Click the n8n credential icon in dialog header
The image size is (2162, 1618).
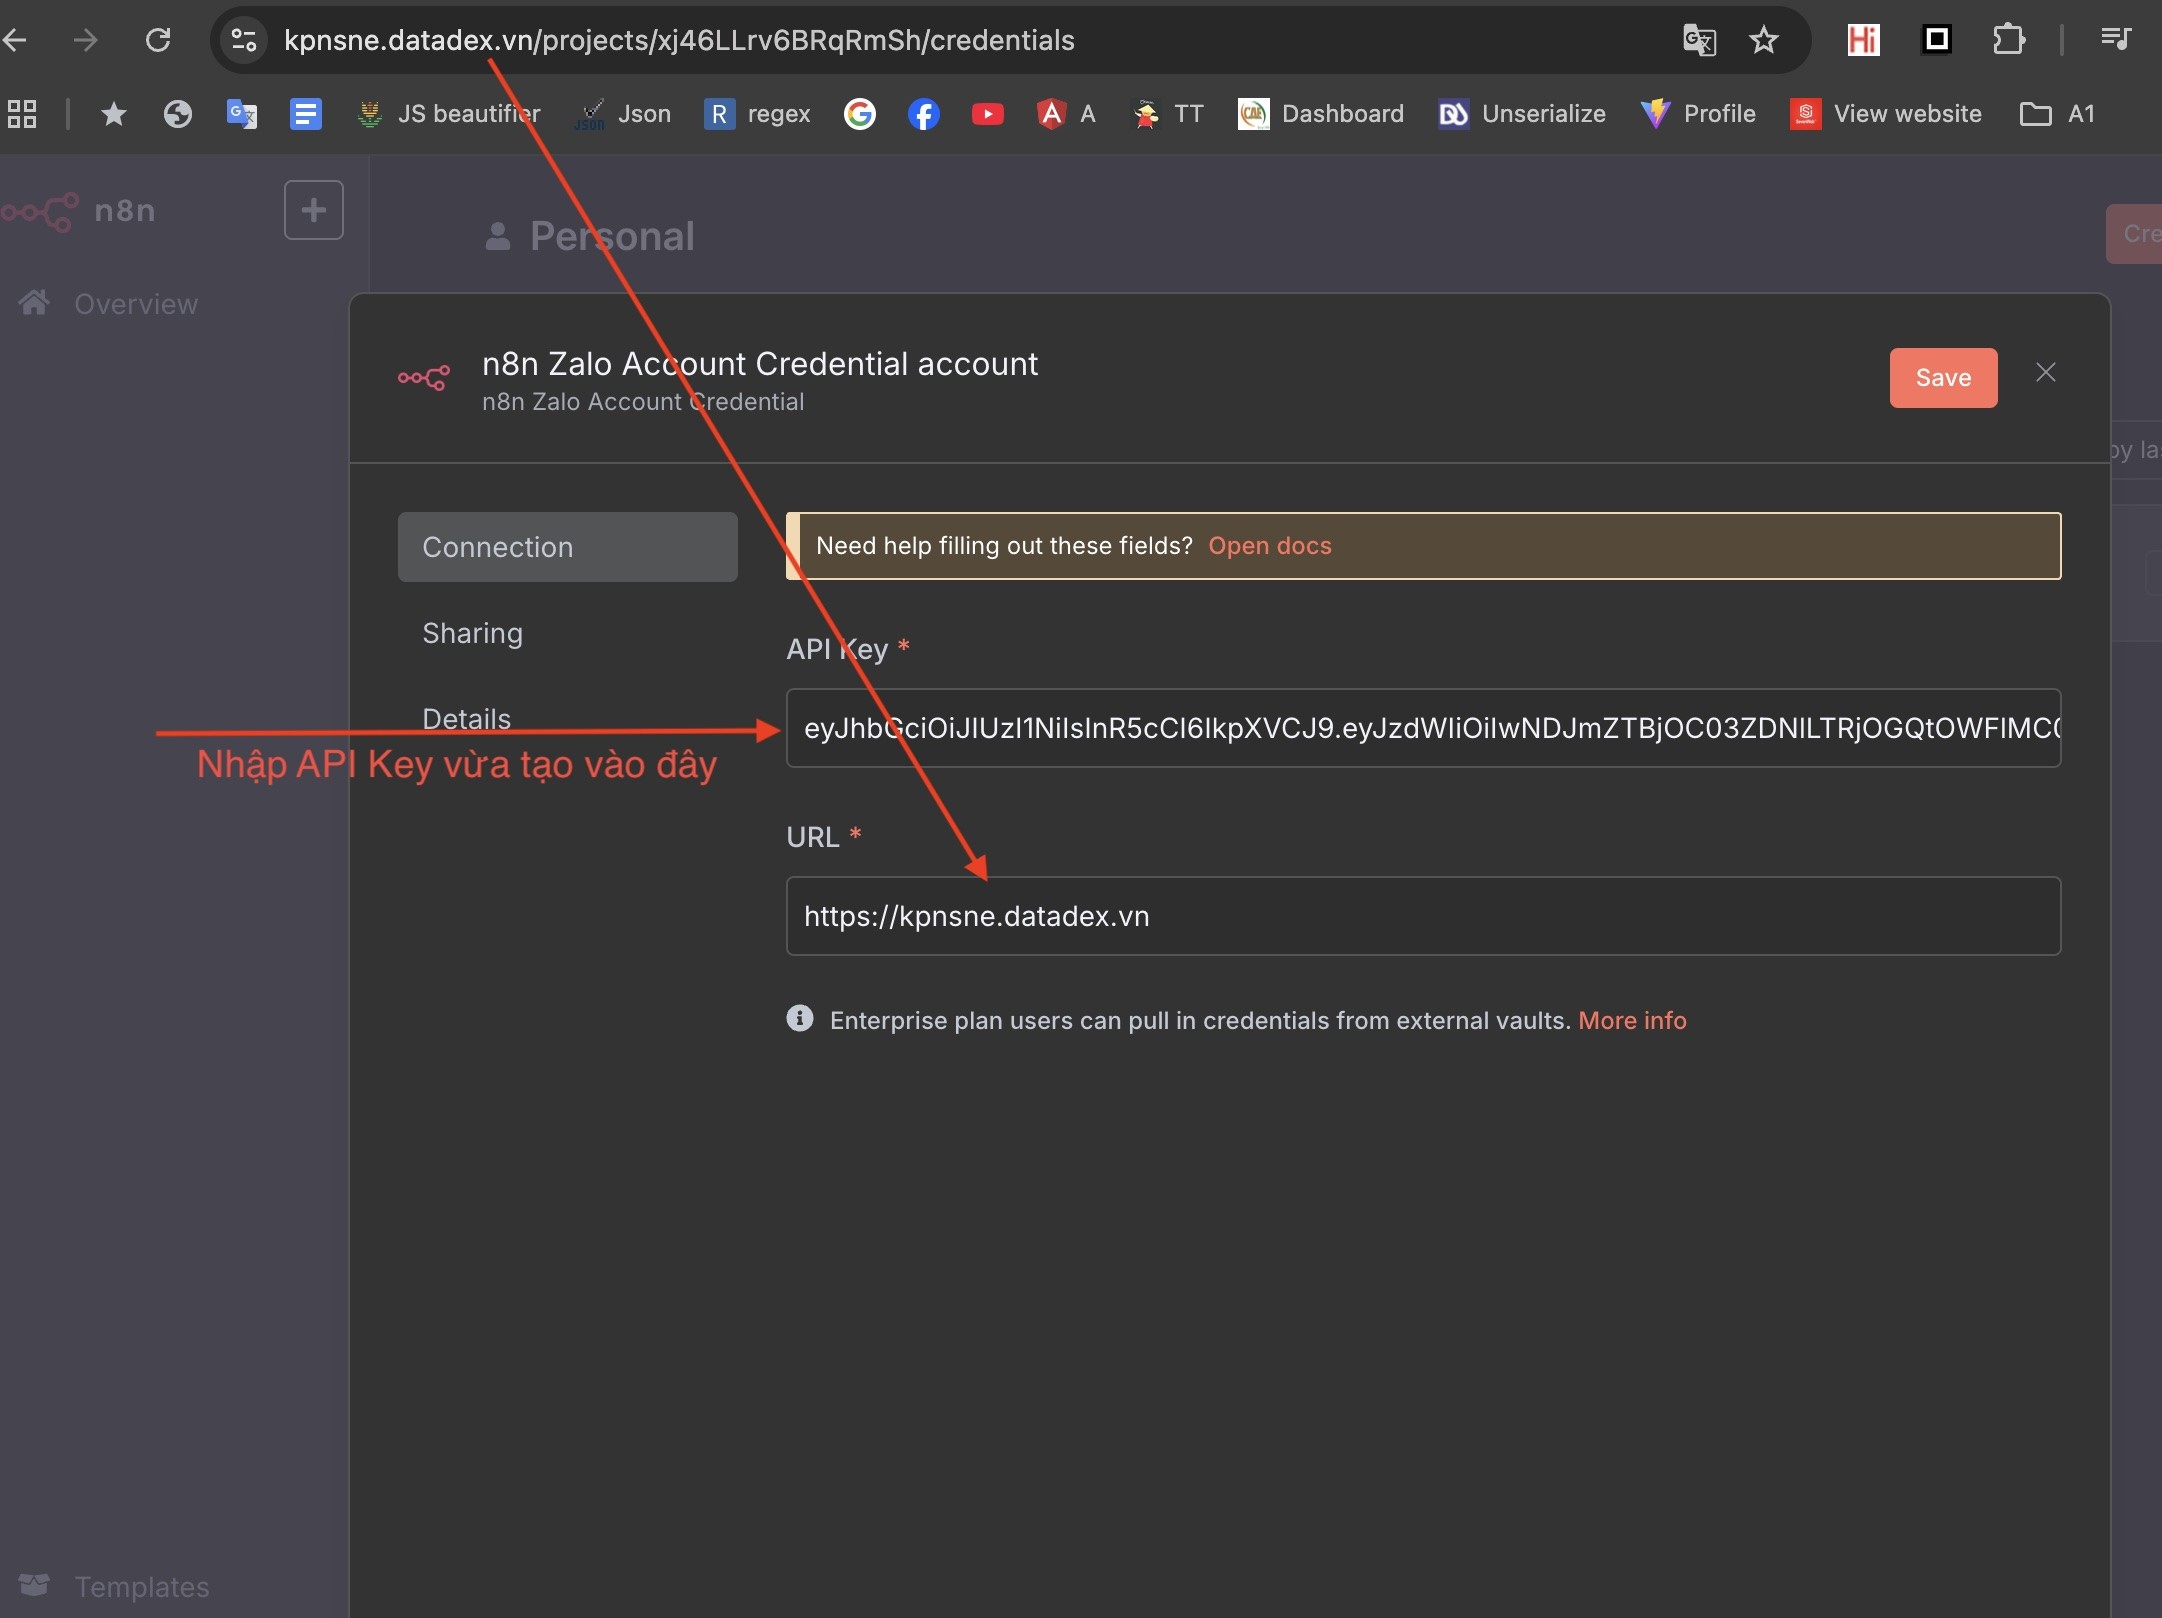(x=424, y=378)
